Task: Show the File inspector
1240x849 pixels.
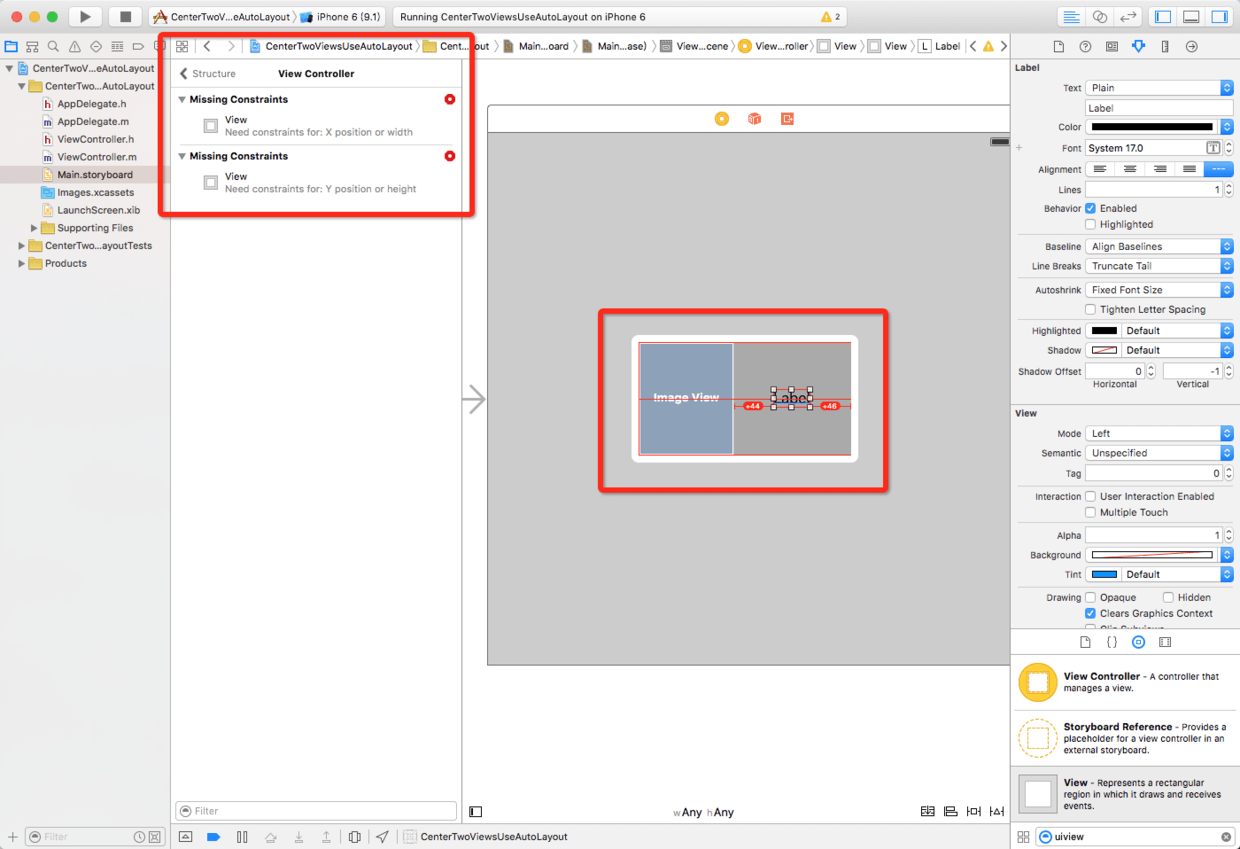Action: click(x=1059, y=47)
